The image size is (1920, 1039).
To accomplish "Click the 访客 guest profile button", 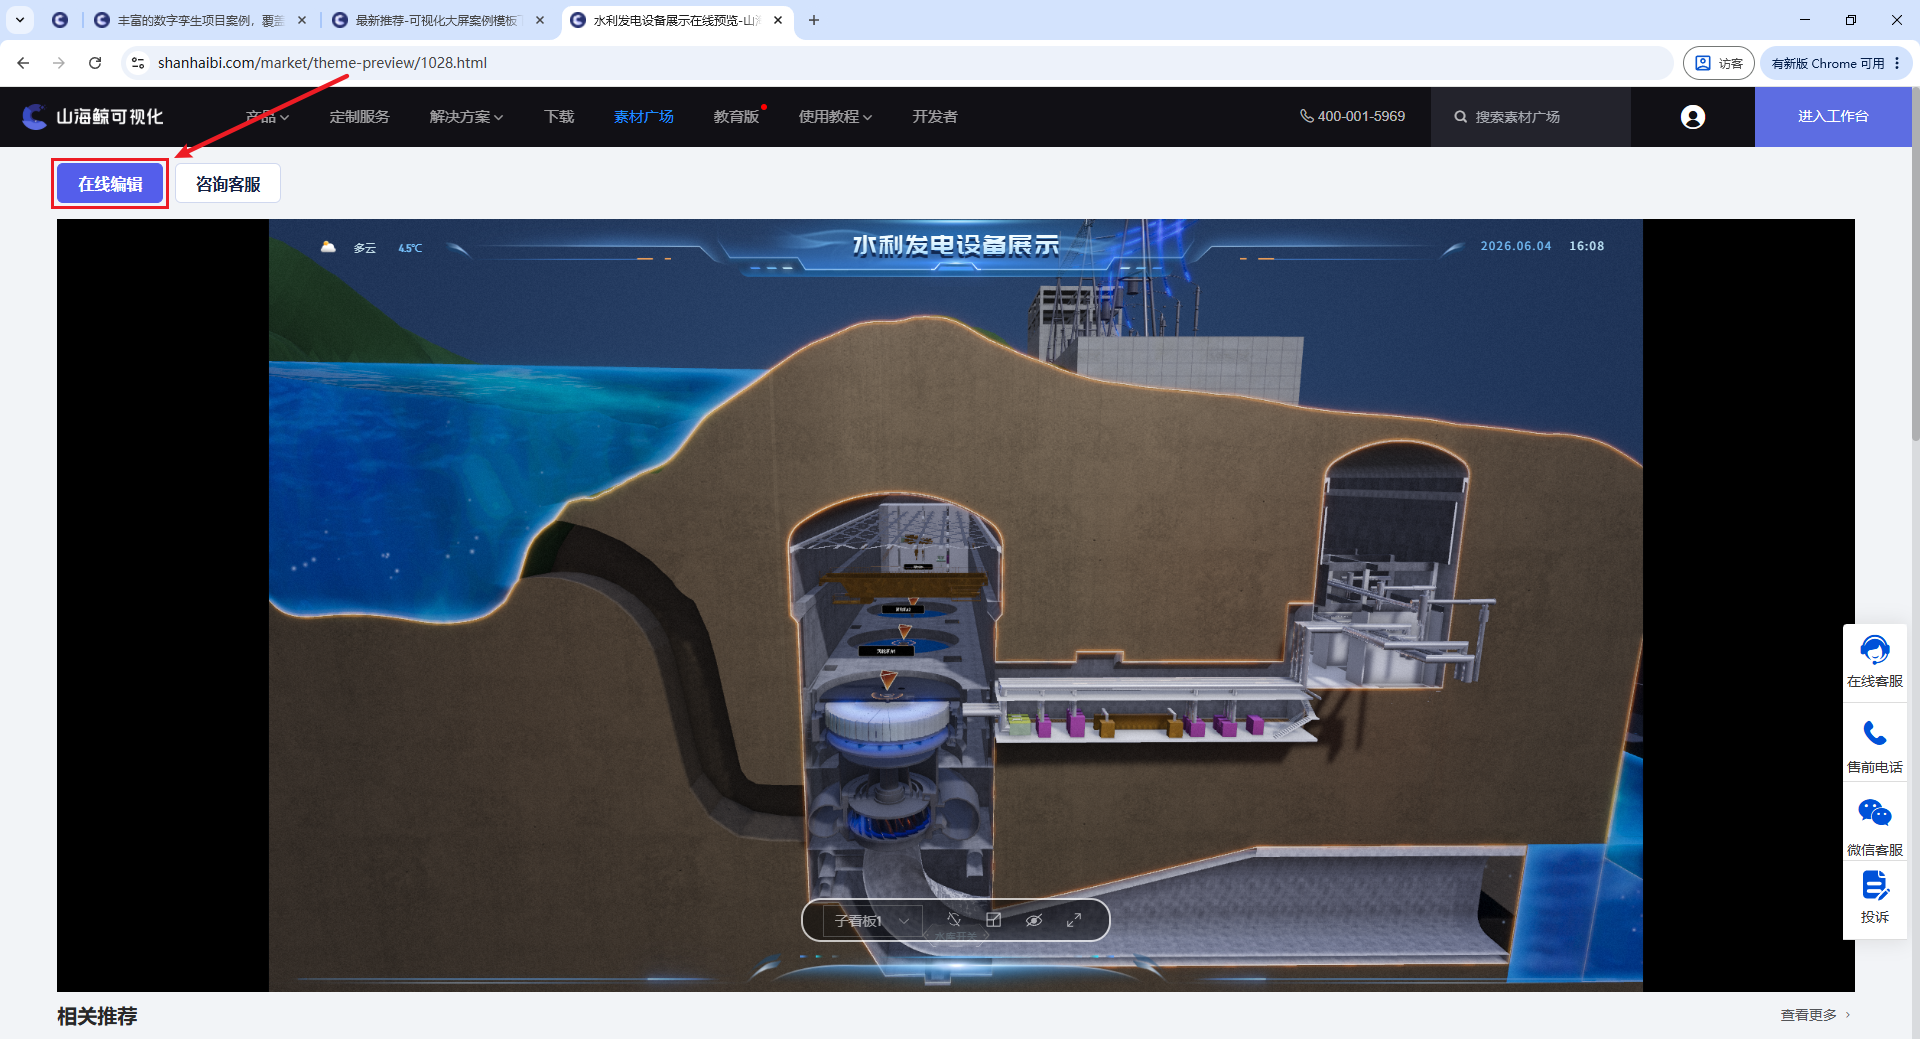I will pos(1718,63).
